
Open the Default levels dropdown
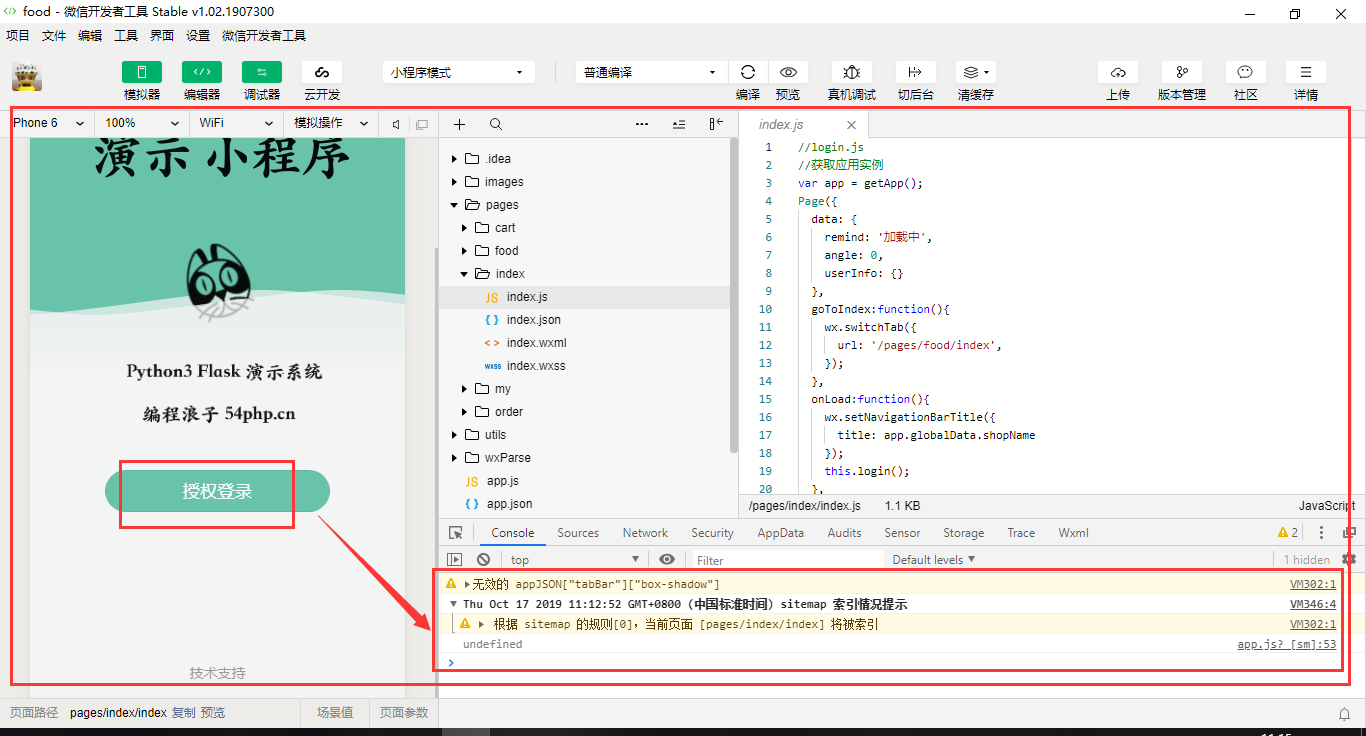[x=934, y=560]
